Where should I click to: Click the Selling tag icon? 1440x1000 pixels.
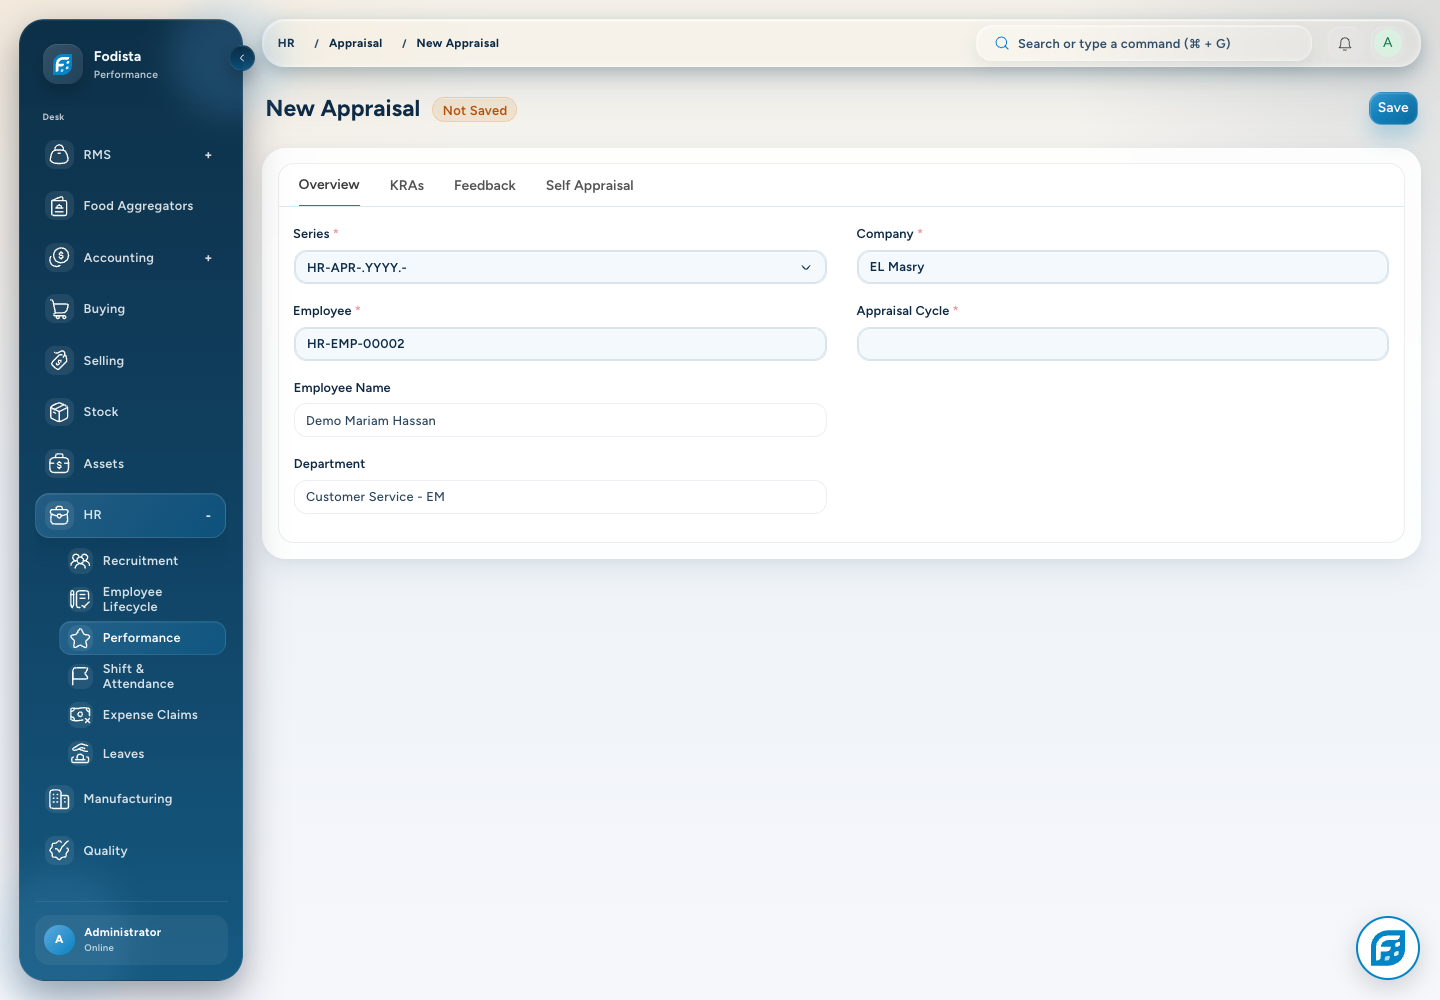pos(60,361)
